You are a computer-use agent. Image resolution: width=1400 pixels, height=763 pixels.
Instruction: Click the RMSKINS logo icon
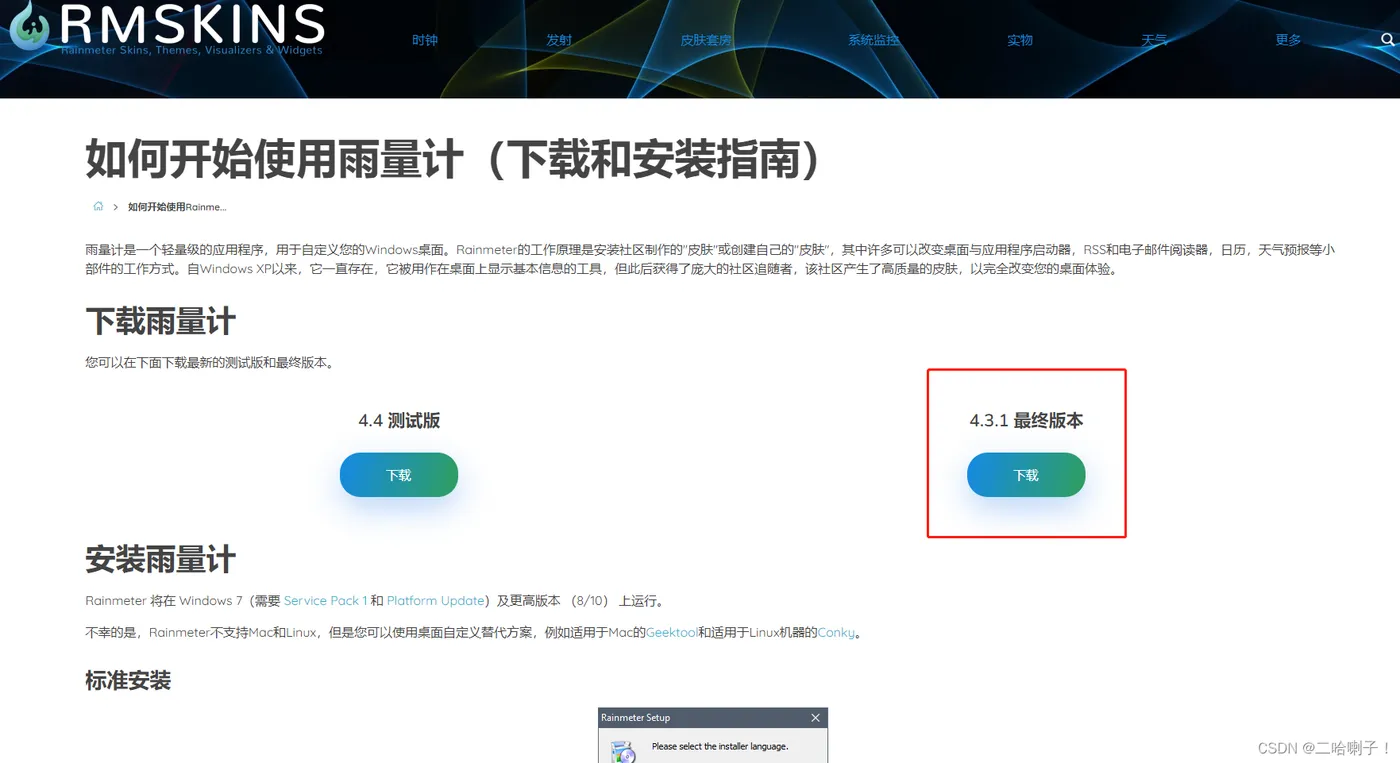point(30,27)
